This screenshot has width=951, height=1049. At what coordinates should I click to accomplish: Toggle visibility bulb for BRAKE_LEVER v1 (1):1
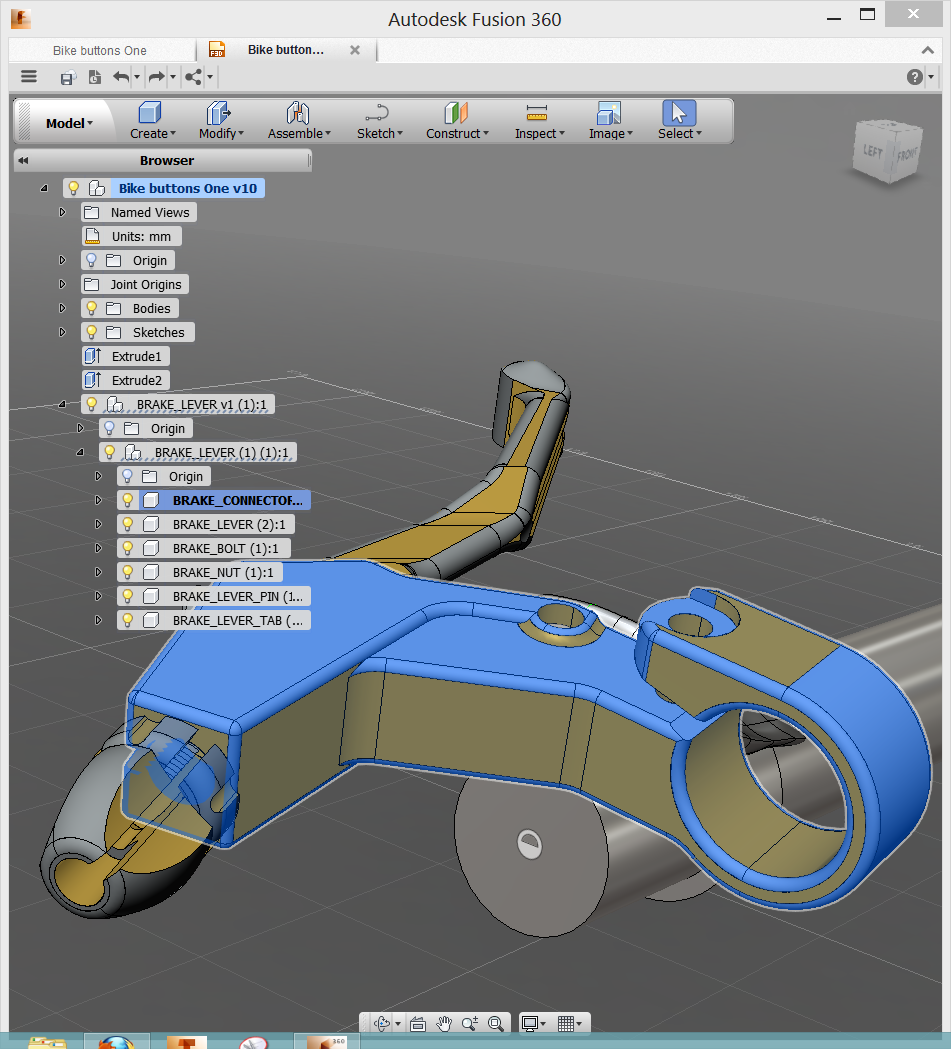click(x=92, y=404)
